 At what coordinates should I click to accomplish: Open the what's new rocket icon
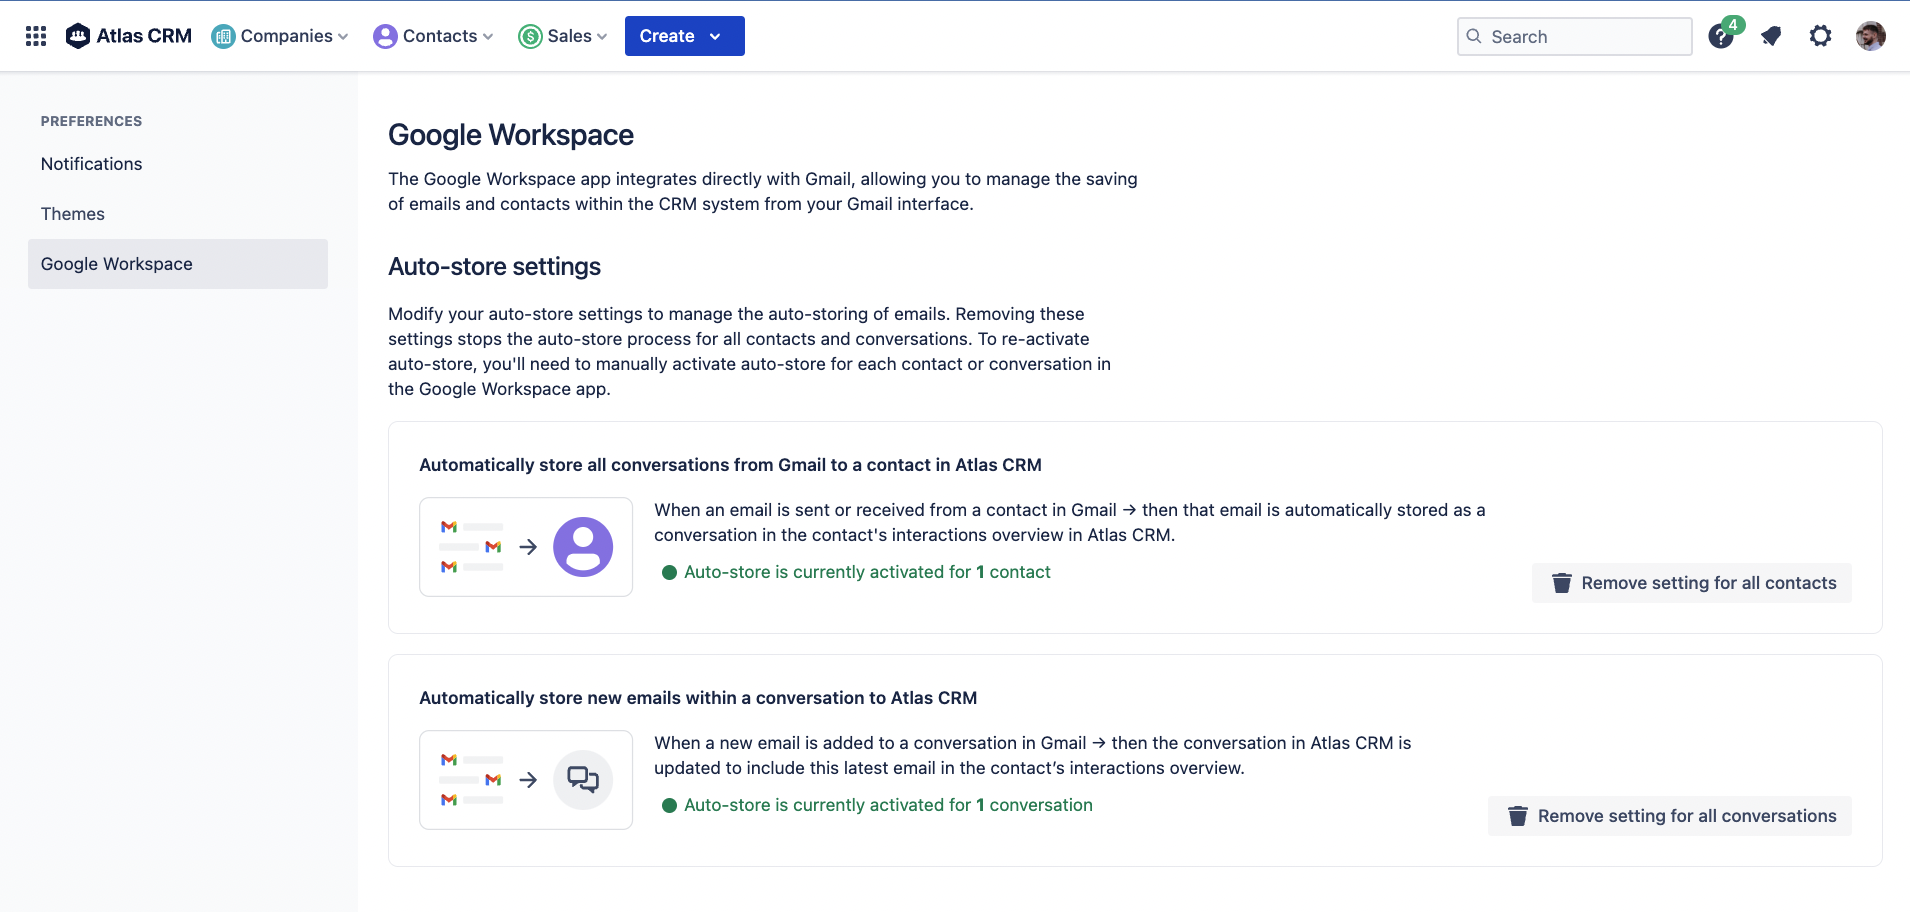click(x=1771, y=37)
